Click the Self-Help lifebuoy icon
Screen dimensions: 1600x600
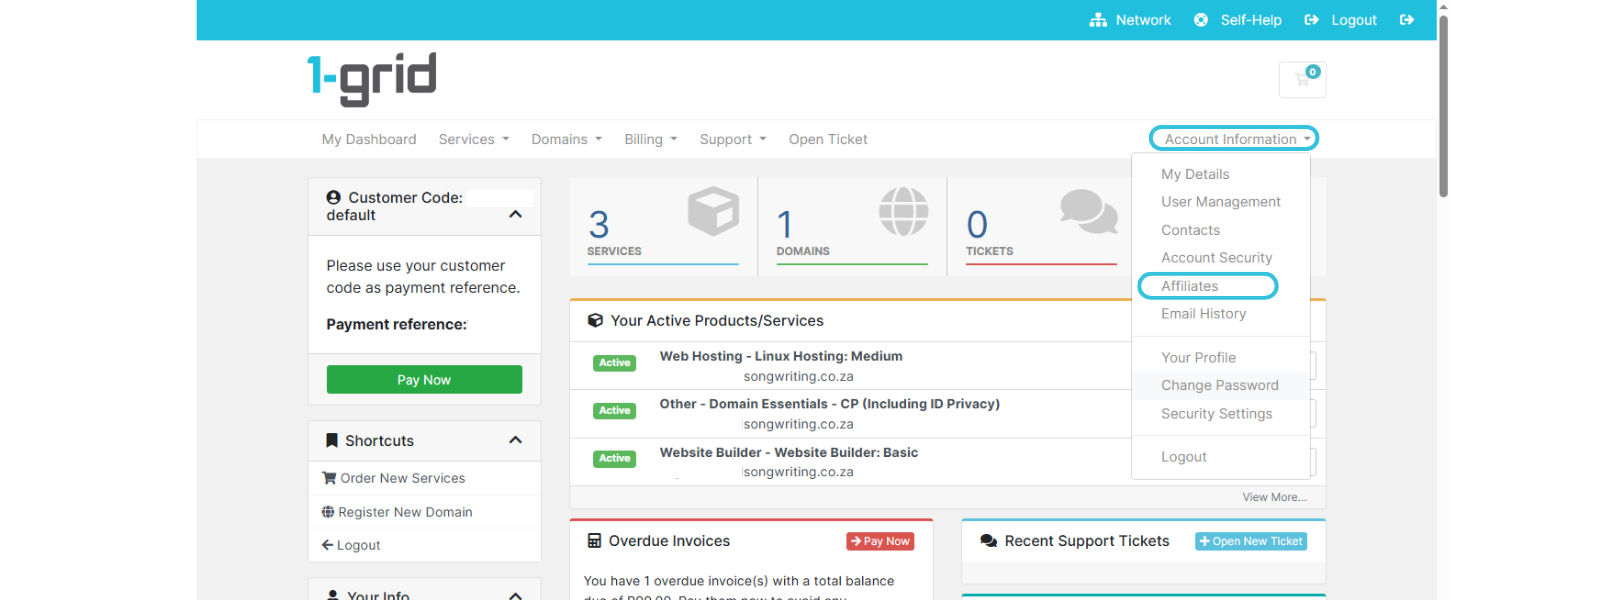pyautogui.click(x=1201, y=20)
